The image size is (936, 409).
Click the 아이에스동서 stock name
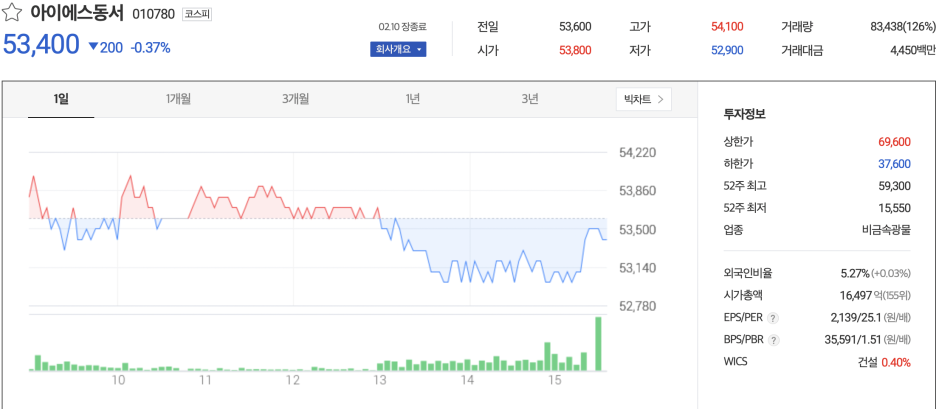pyautogui.click(x=76, y=13)
